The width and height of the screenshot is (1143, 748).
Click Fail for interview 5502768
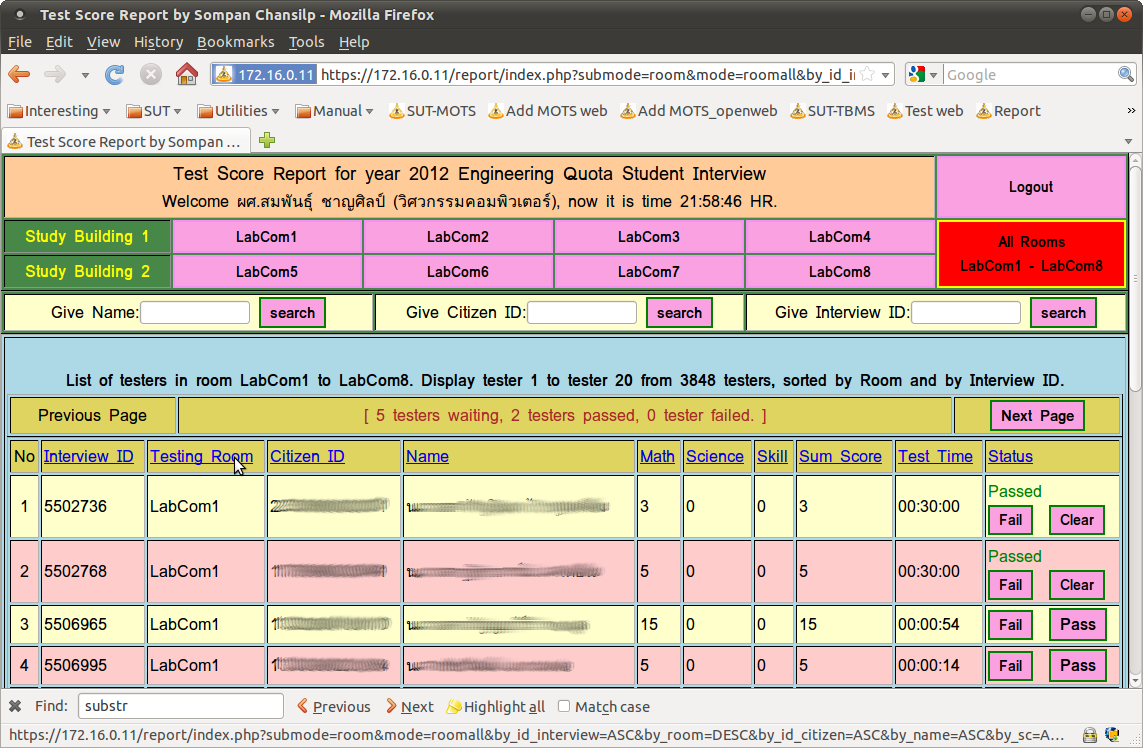(1010, 585)
